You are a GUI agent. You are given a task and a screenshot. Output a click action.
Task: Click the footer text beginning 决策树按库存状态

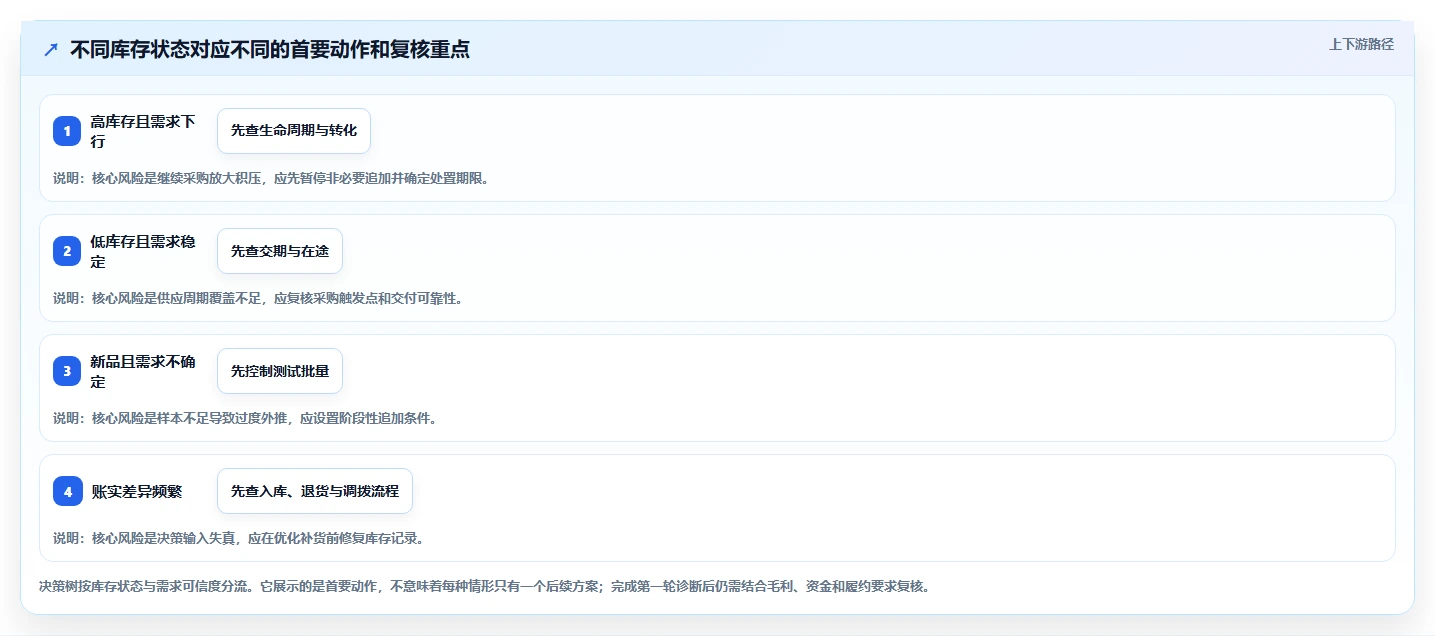(x=484, y=586)
